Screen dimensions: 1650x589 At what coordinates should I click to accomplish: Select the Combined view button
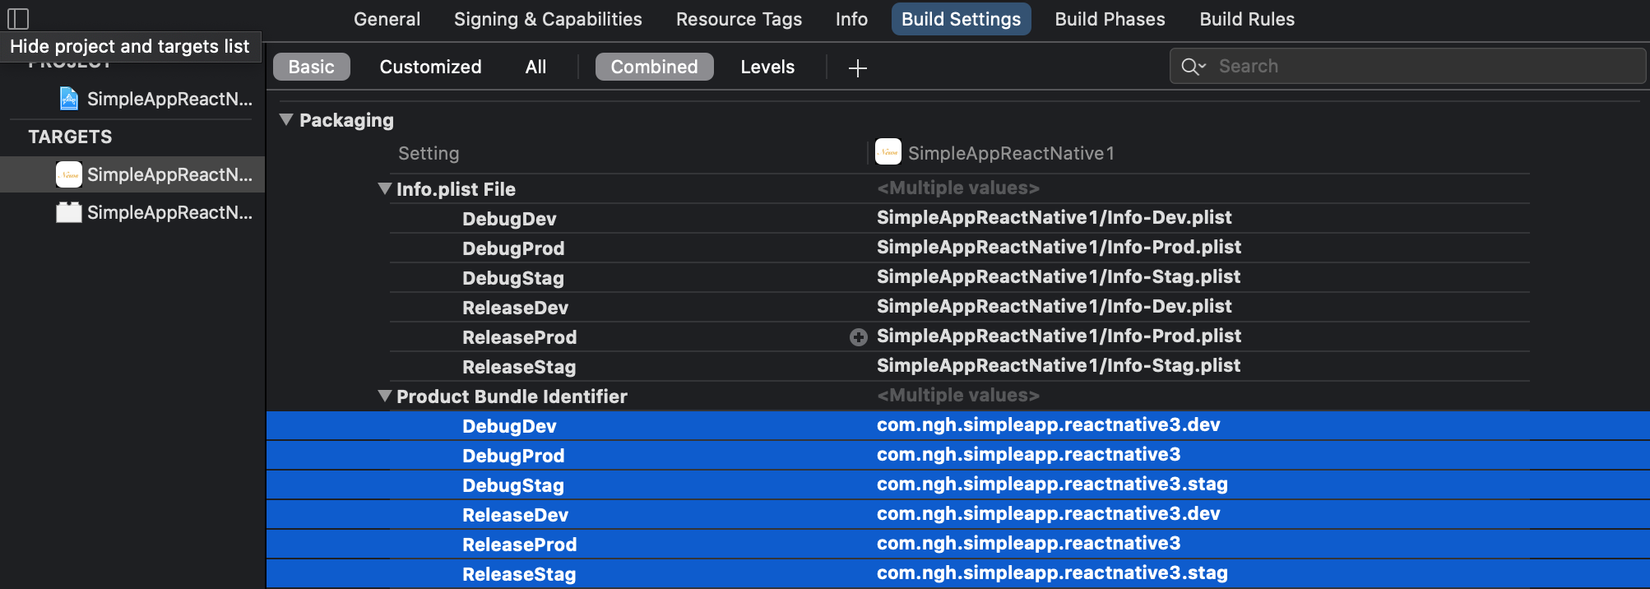pos(654,67)
